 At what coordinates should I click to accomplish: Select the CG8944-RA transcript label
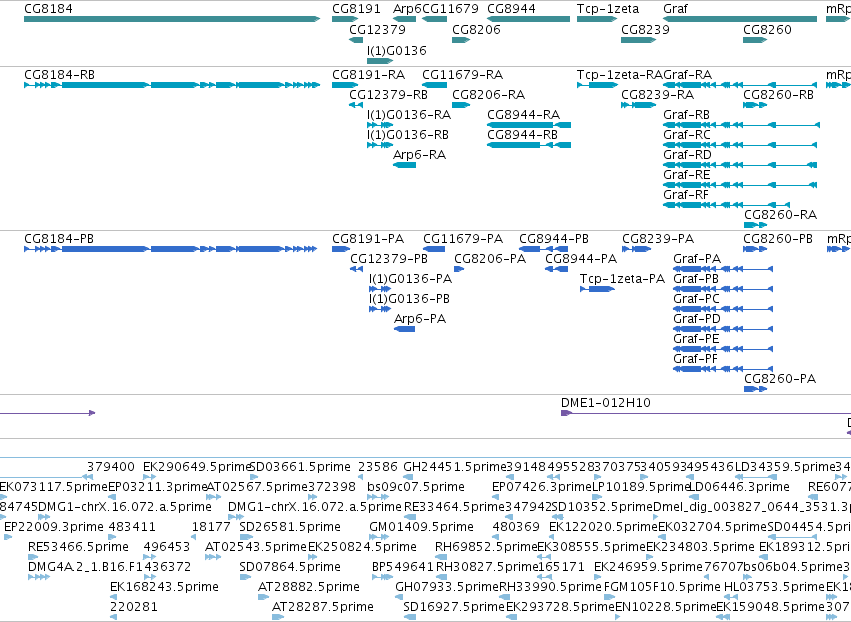[x=523, y=115]
